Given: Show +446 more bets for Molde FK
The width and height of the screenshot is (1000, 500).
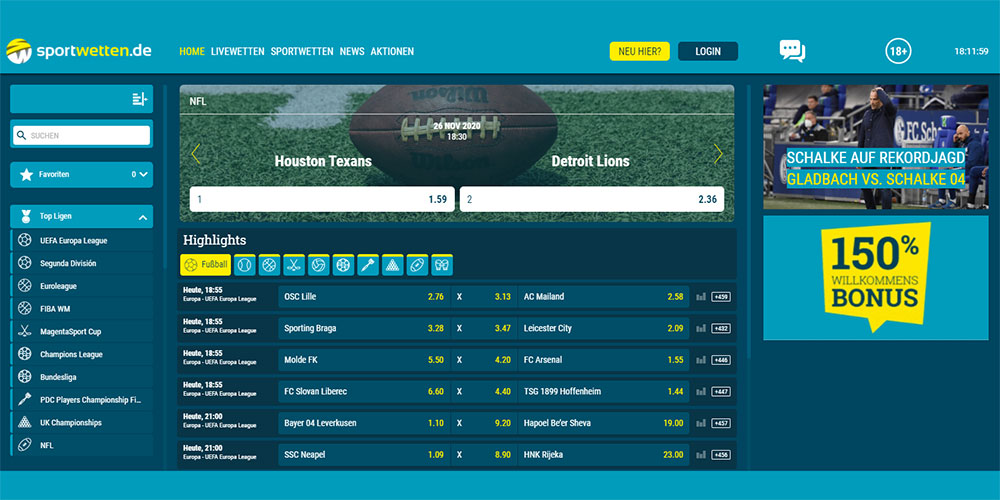Looking at the screenshot, I should tap(721, 360).
